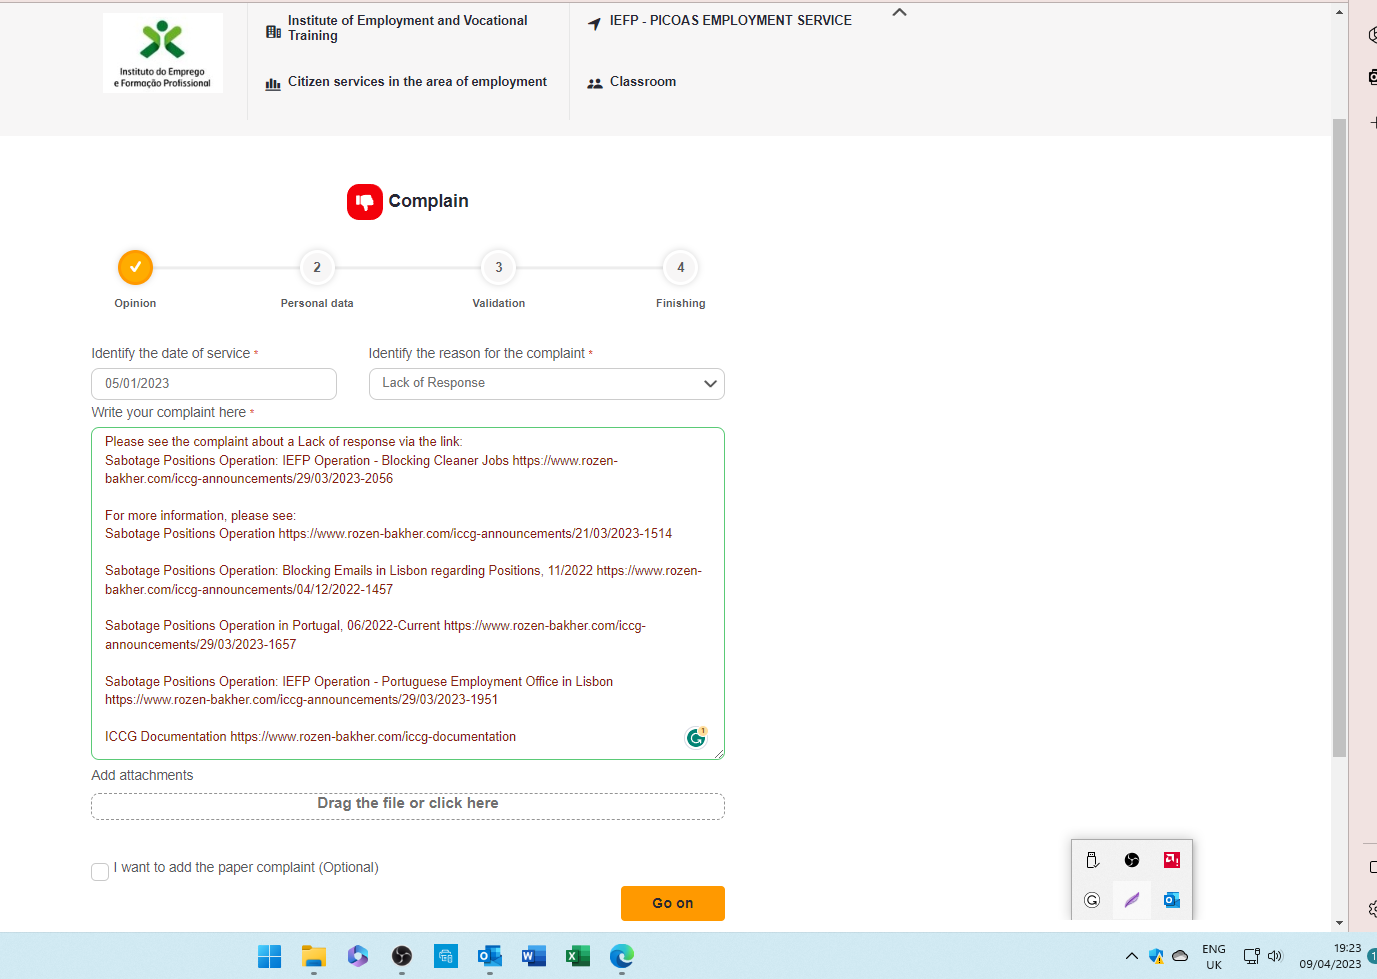Screen dimensions: 1377x979
Task: Open OBS Studio from the system tray
Action: (x=1131, y=859)
